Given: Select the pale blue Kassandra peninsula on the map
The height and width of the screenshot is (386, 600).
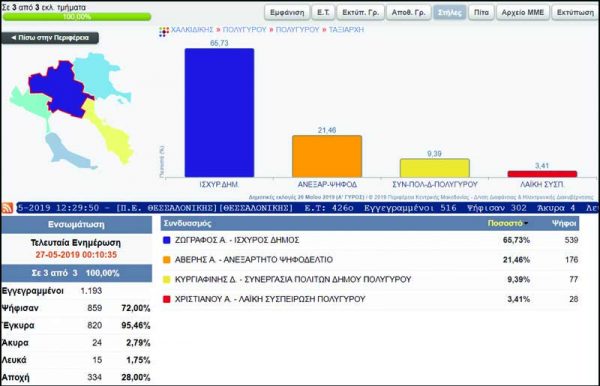Looking at the screenshot, I should [65, 150].
